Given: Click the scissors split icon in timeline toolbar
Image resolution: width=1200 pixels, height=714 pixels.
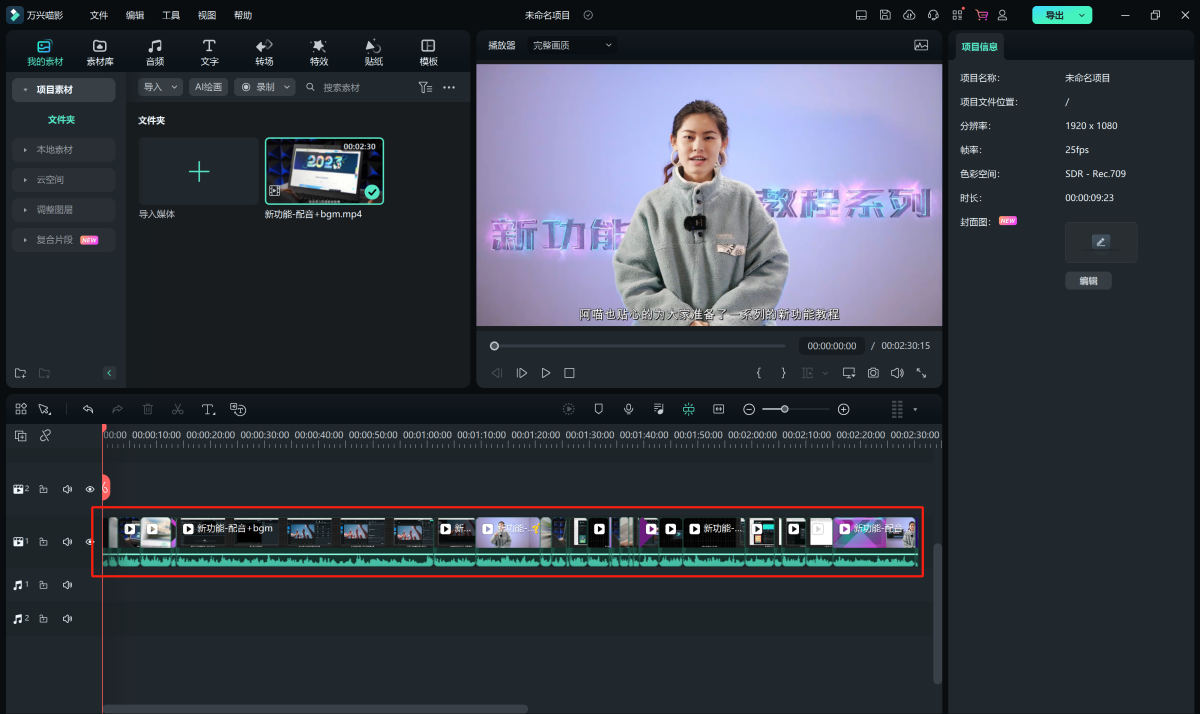Looking at the screenshot, I should coord(177,409).
